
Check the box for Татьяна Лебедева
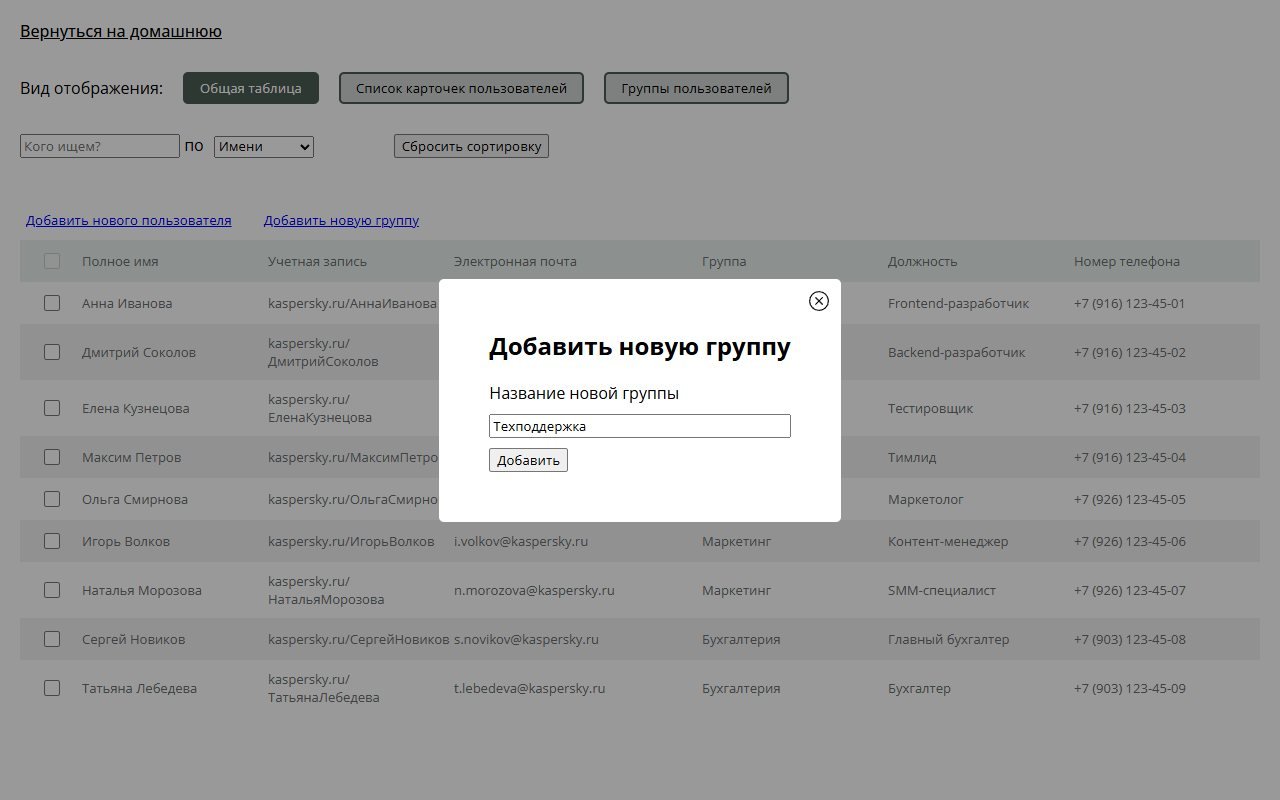pos(52,688)
